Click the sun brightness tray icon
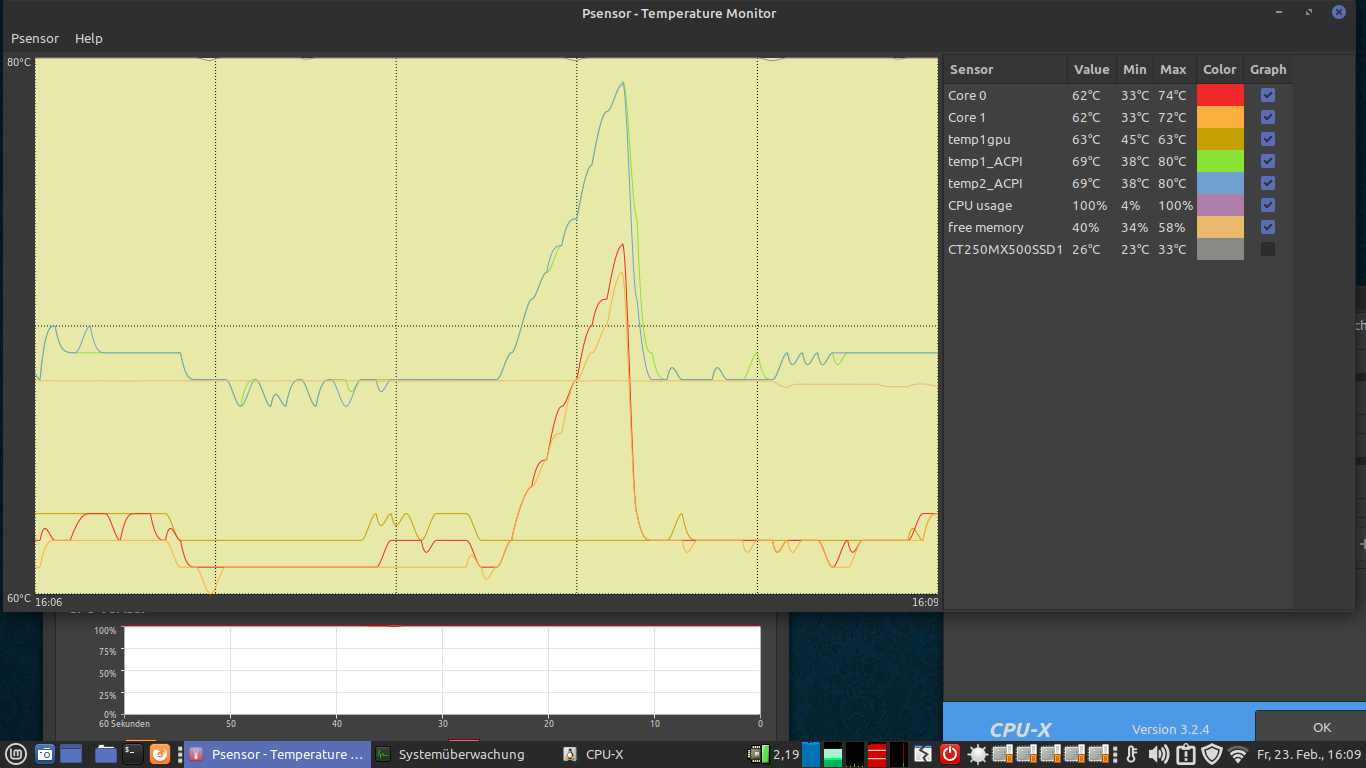 tap(978, 754)
